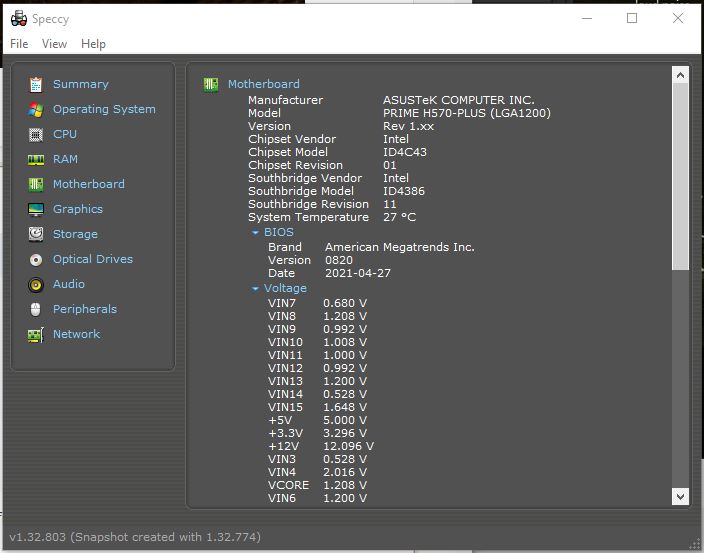The height and width of the screenshot is (553, 704).
Task: Click the Motherboard heading in the details pane
Action: pos(264,84)
